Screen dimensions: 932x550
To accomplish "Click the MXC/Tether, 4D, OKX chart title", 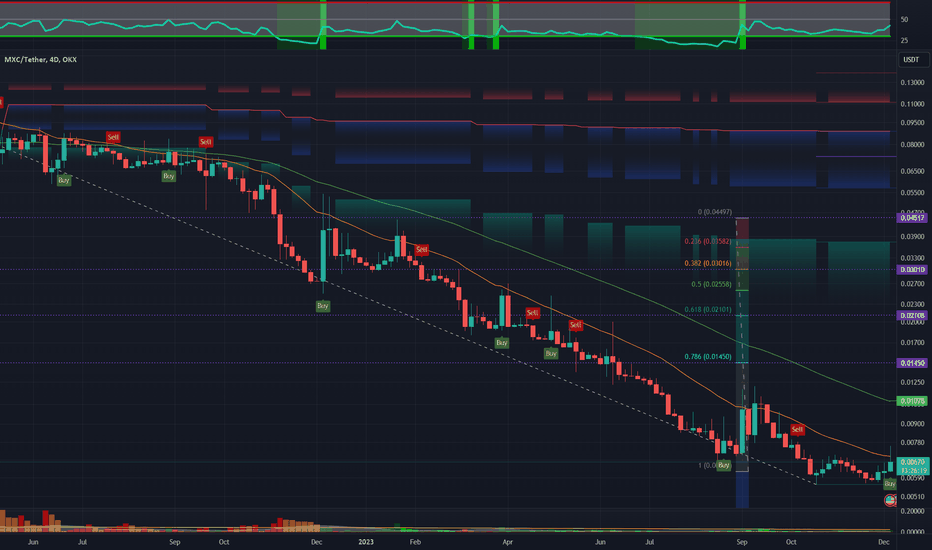I will [40, 59].
